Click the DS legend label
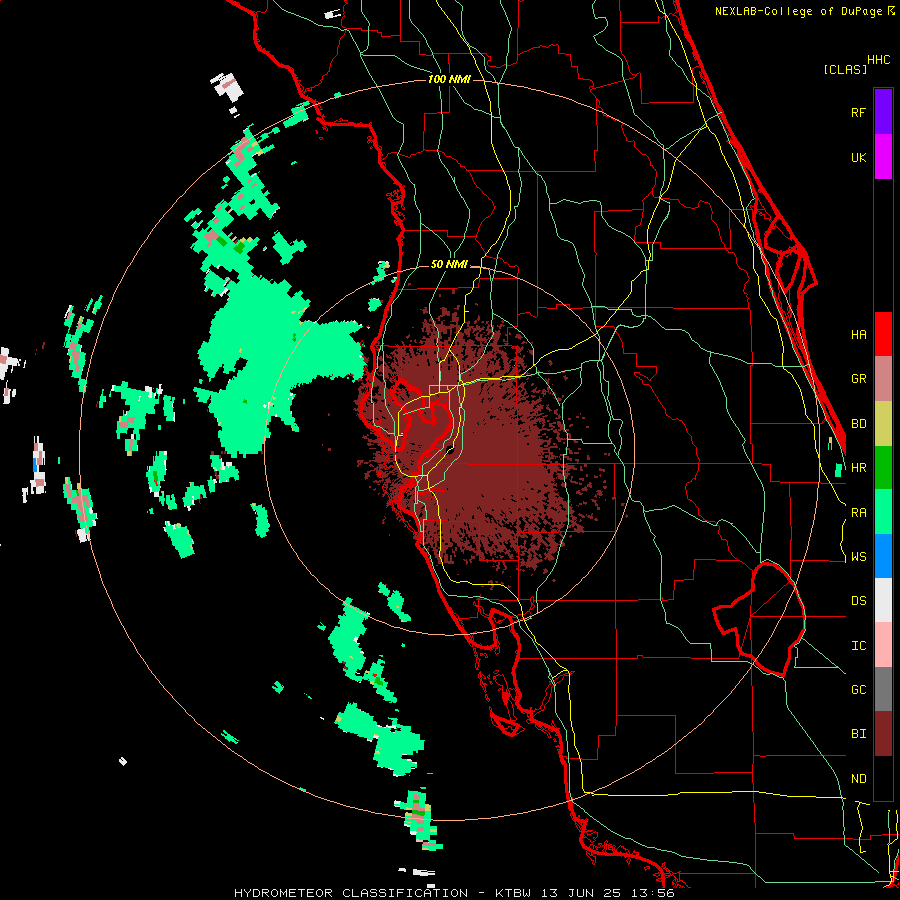900x900 pixels. click(x=859, y=600)
